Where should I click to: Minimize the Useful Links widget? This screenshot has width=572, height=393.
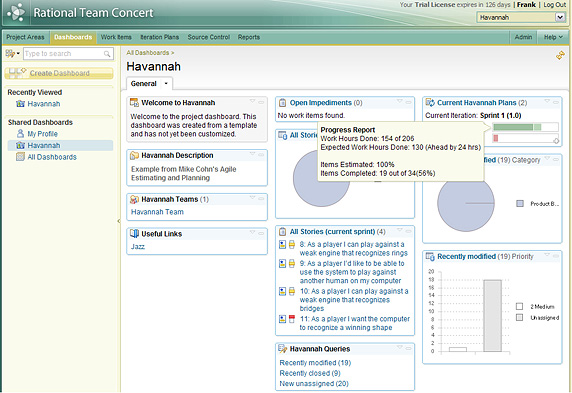(261, 233)
